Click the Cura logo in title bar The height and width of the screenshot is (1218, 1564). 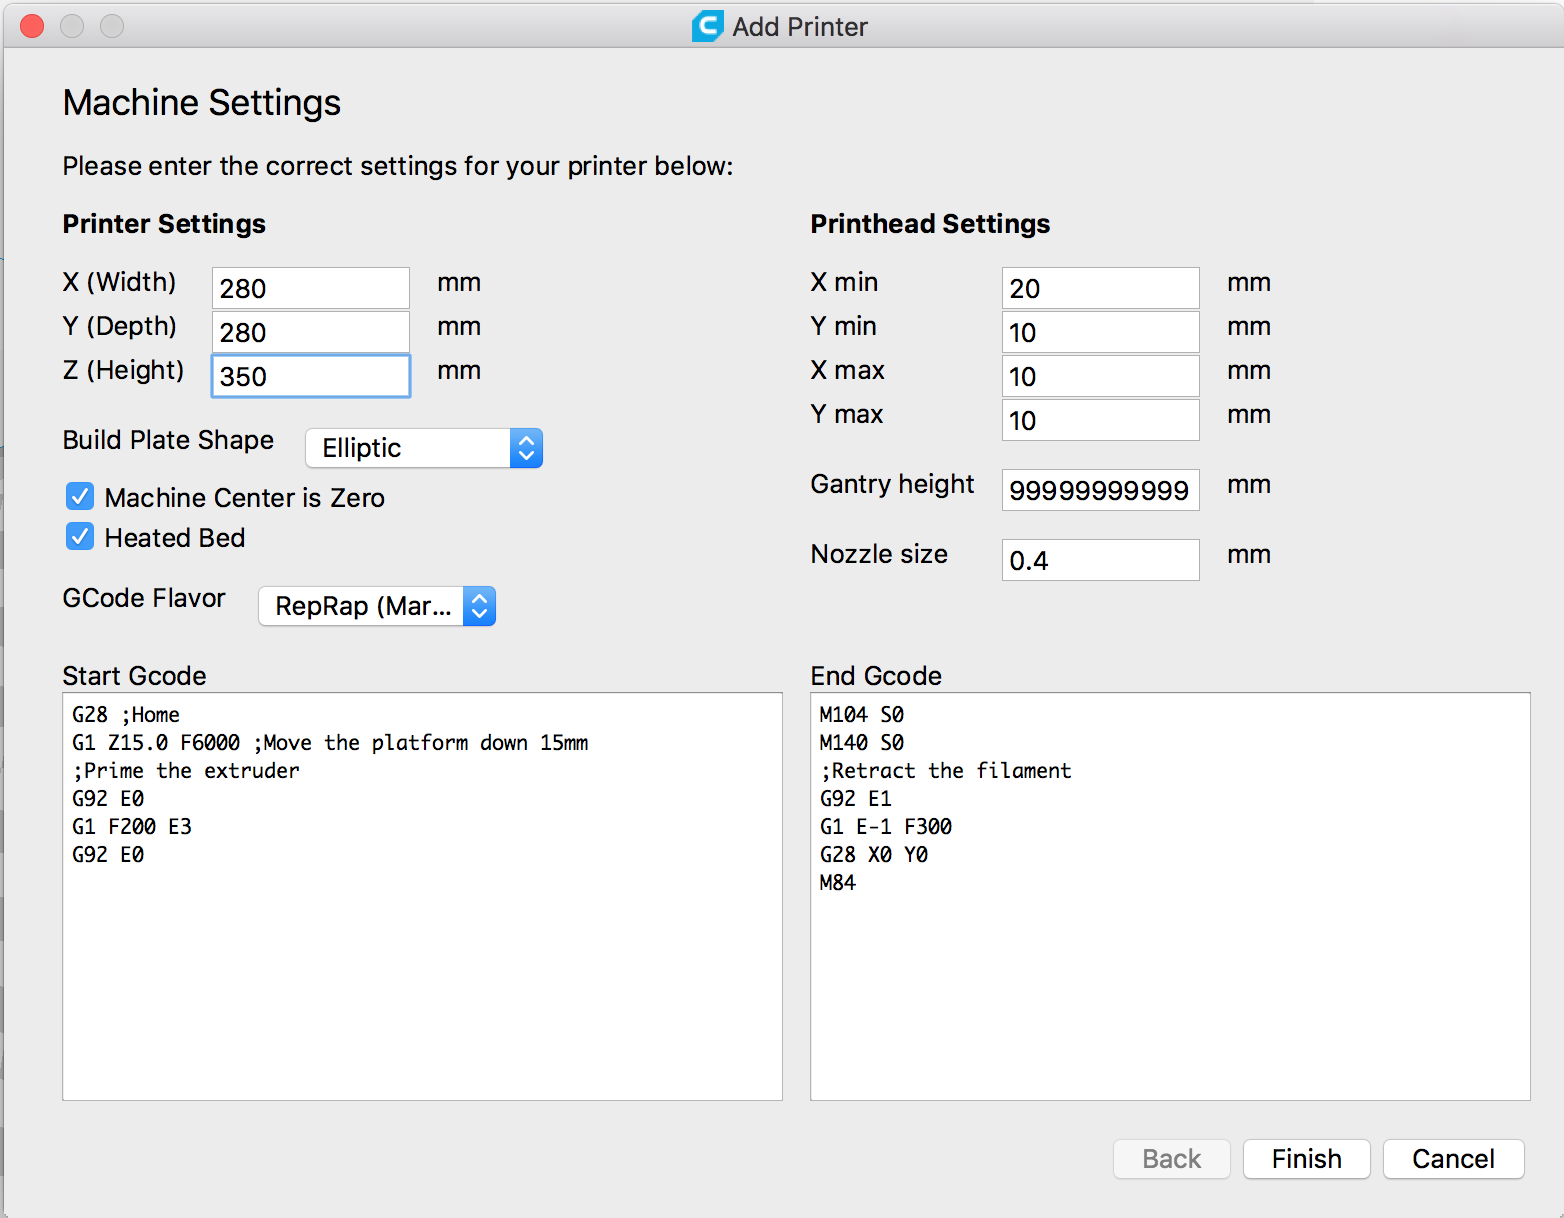pyautogui.click(x=707, y=26)
